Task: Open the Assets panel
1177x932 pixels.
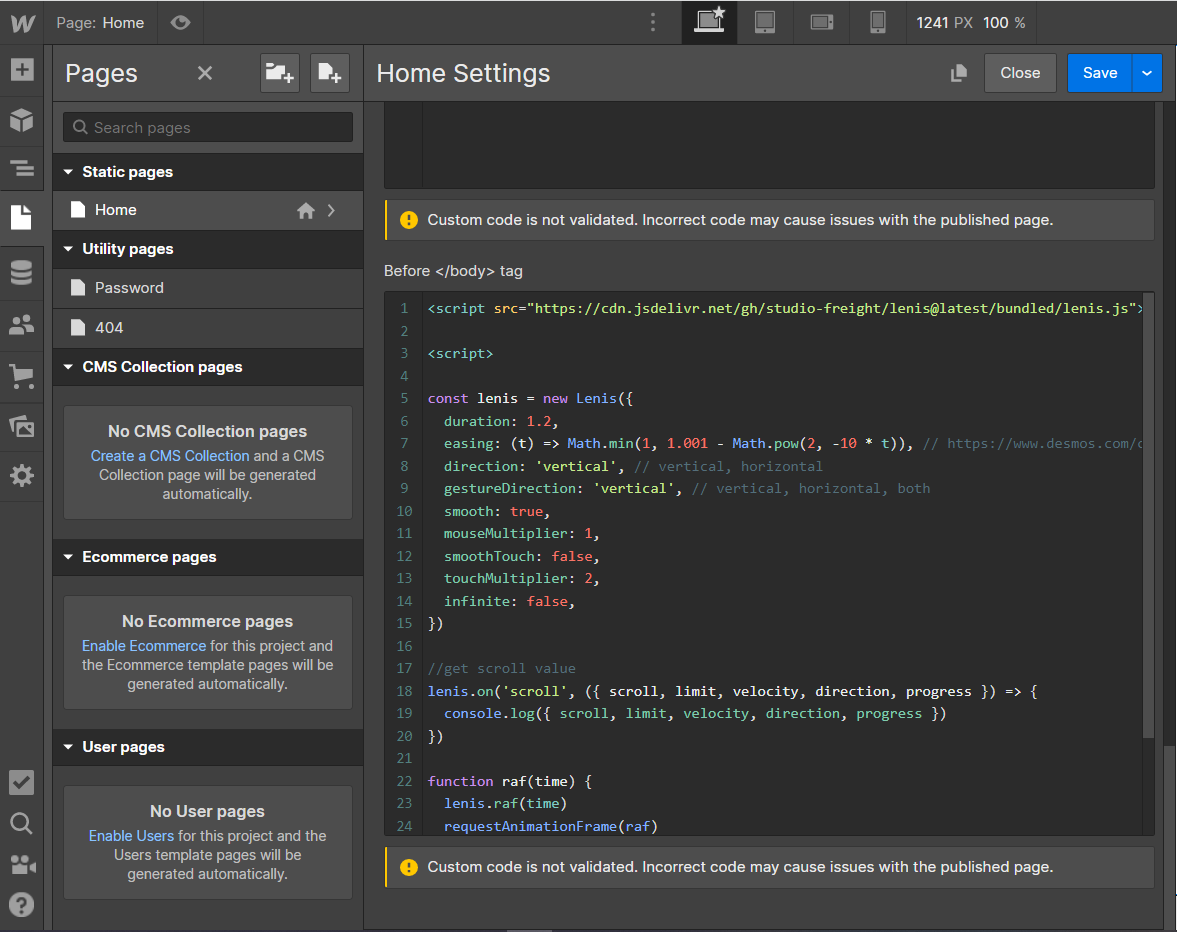Action: click(x=21, y=426)
